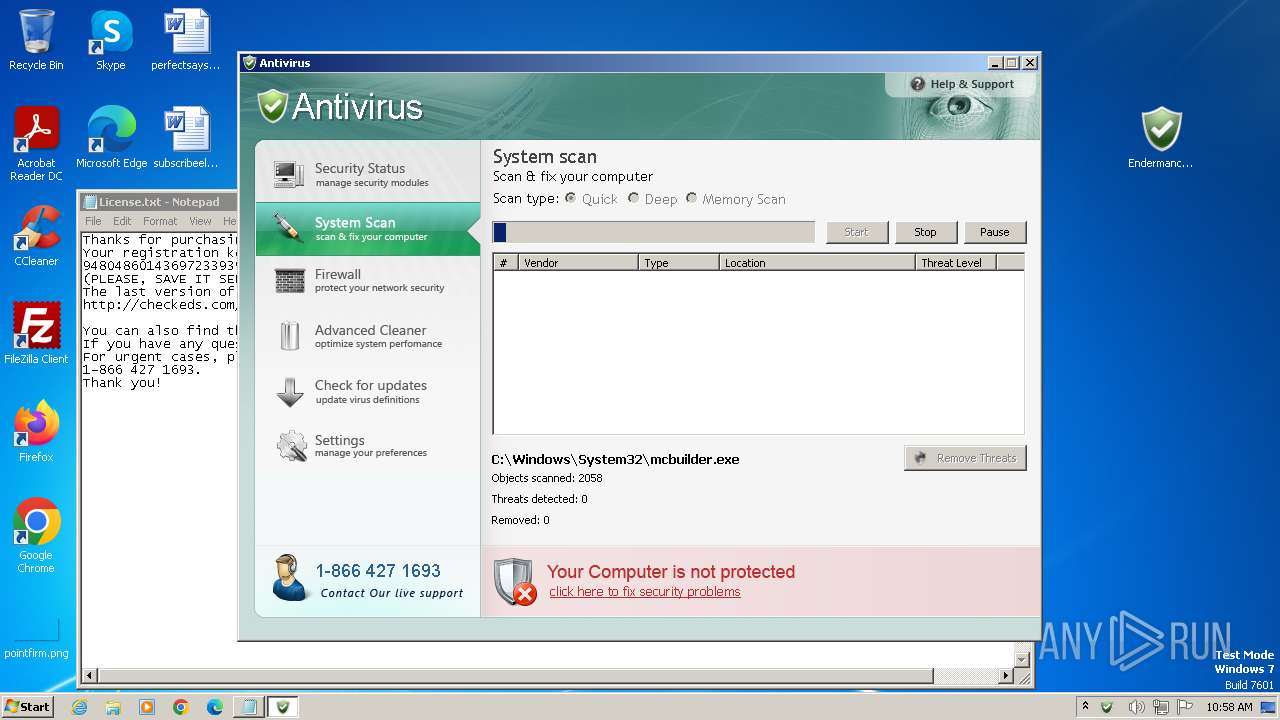Screen dimensions: 1280x720
Task: Open Microsoft Edge desktop shortcut
Action: click(x=111, y=138)
